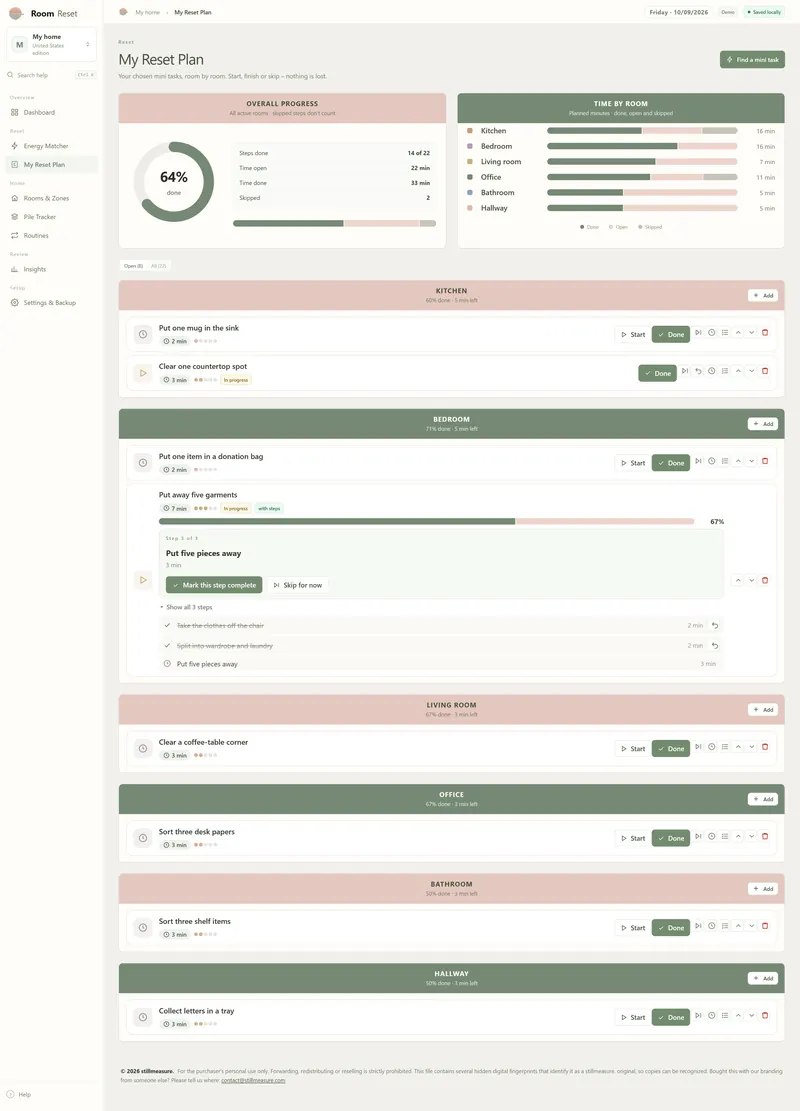
Task: Click the Kitchen time-by-room bar
Action: pos(642,131)
